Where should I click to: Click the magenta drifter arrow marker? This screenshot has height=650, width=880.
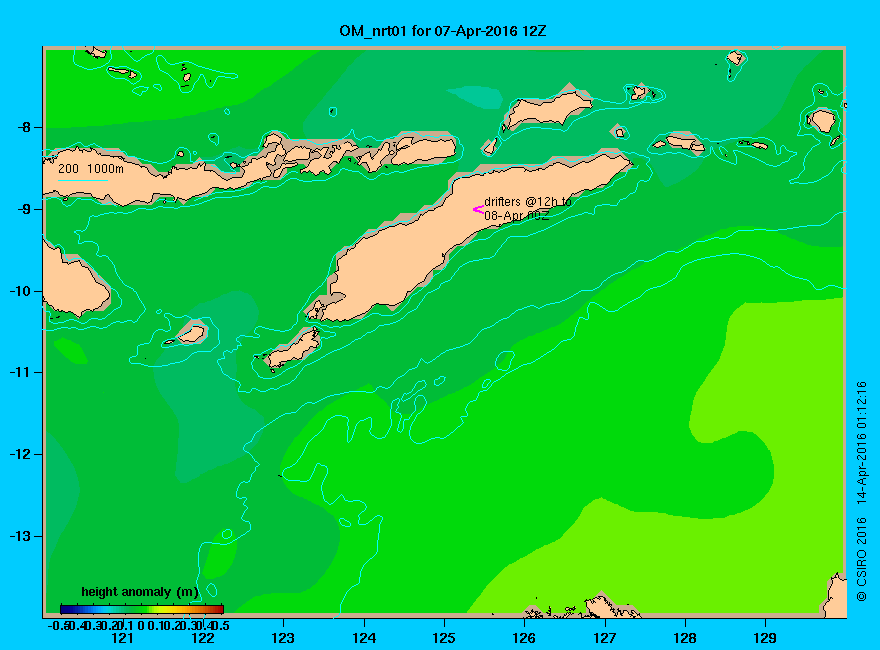click(x=478, y=210)
